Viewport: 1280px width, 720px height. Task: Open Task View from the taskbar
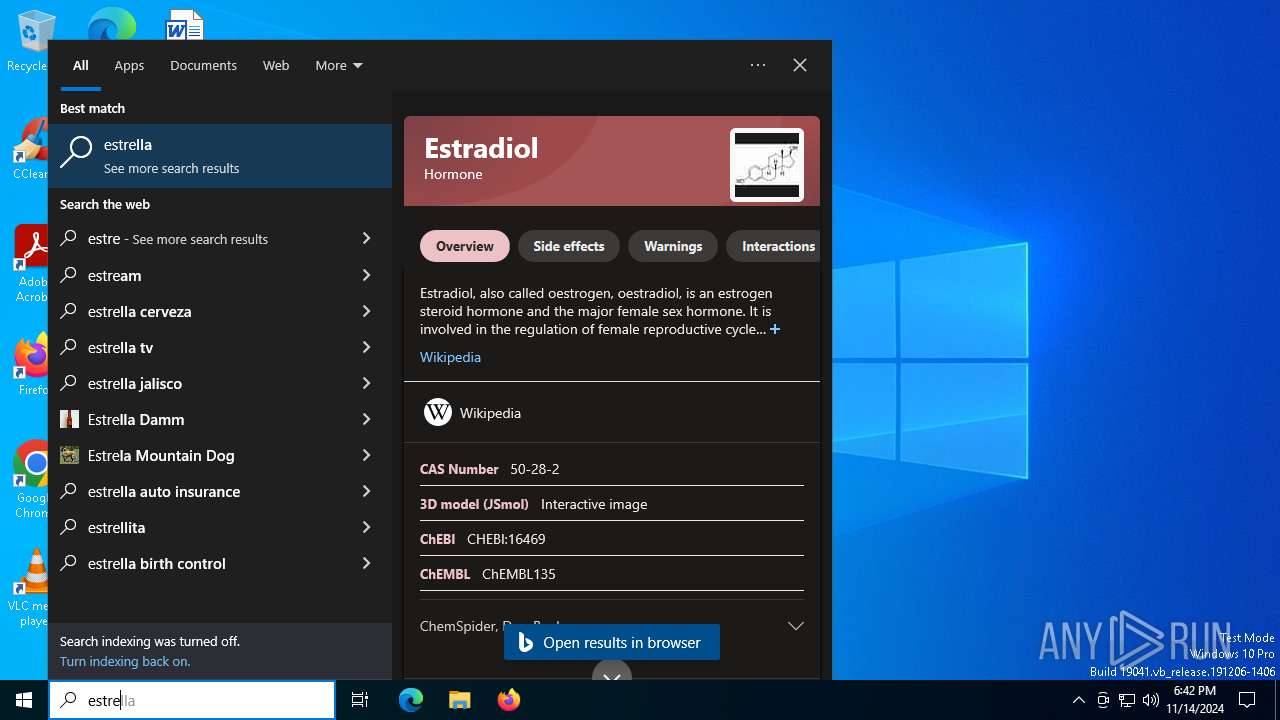pos(360,700)
